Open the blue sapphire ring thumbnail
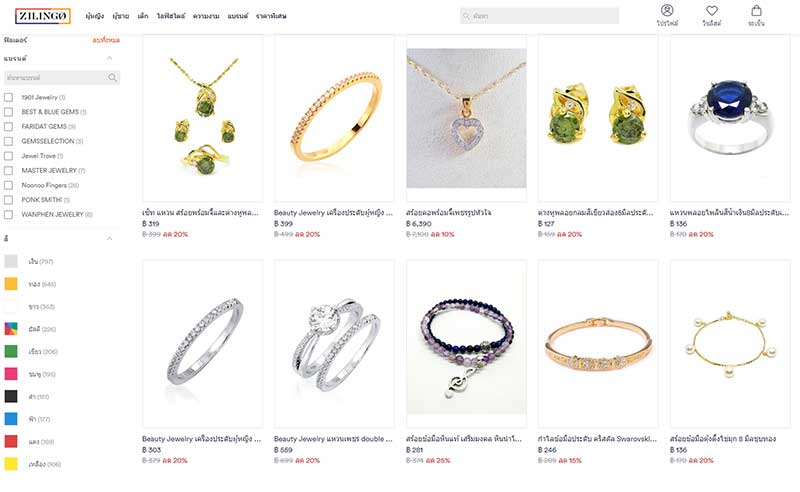Screen dimensions: 800x492 (x=730, y=118)
